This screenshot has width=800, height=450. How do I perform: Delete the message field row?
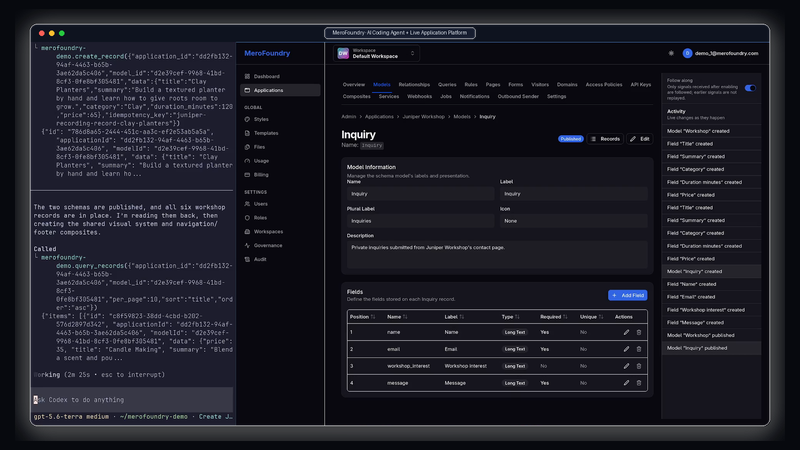(639, 383)
